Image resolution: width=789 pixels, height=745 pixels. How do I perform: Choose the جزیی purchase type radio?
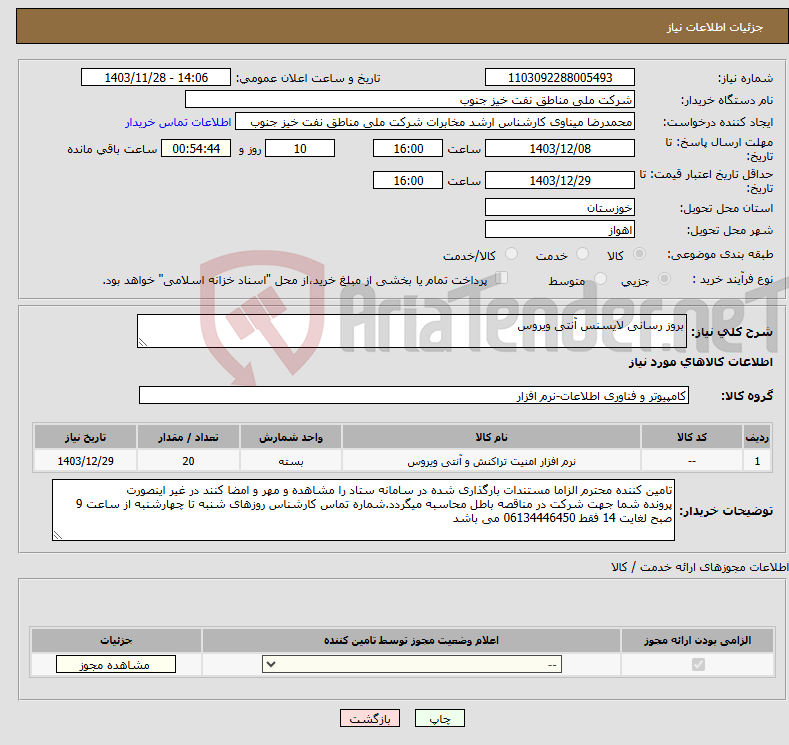[x=664, y=279]
